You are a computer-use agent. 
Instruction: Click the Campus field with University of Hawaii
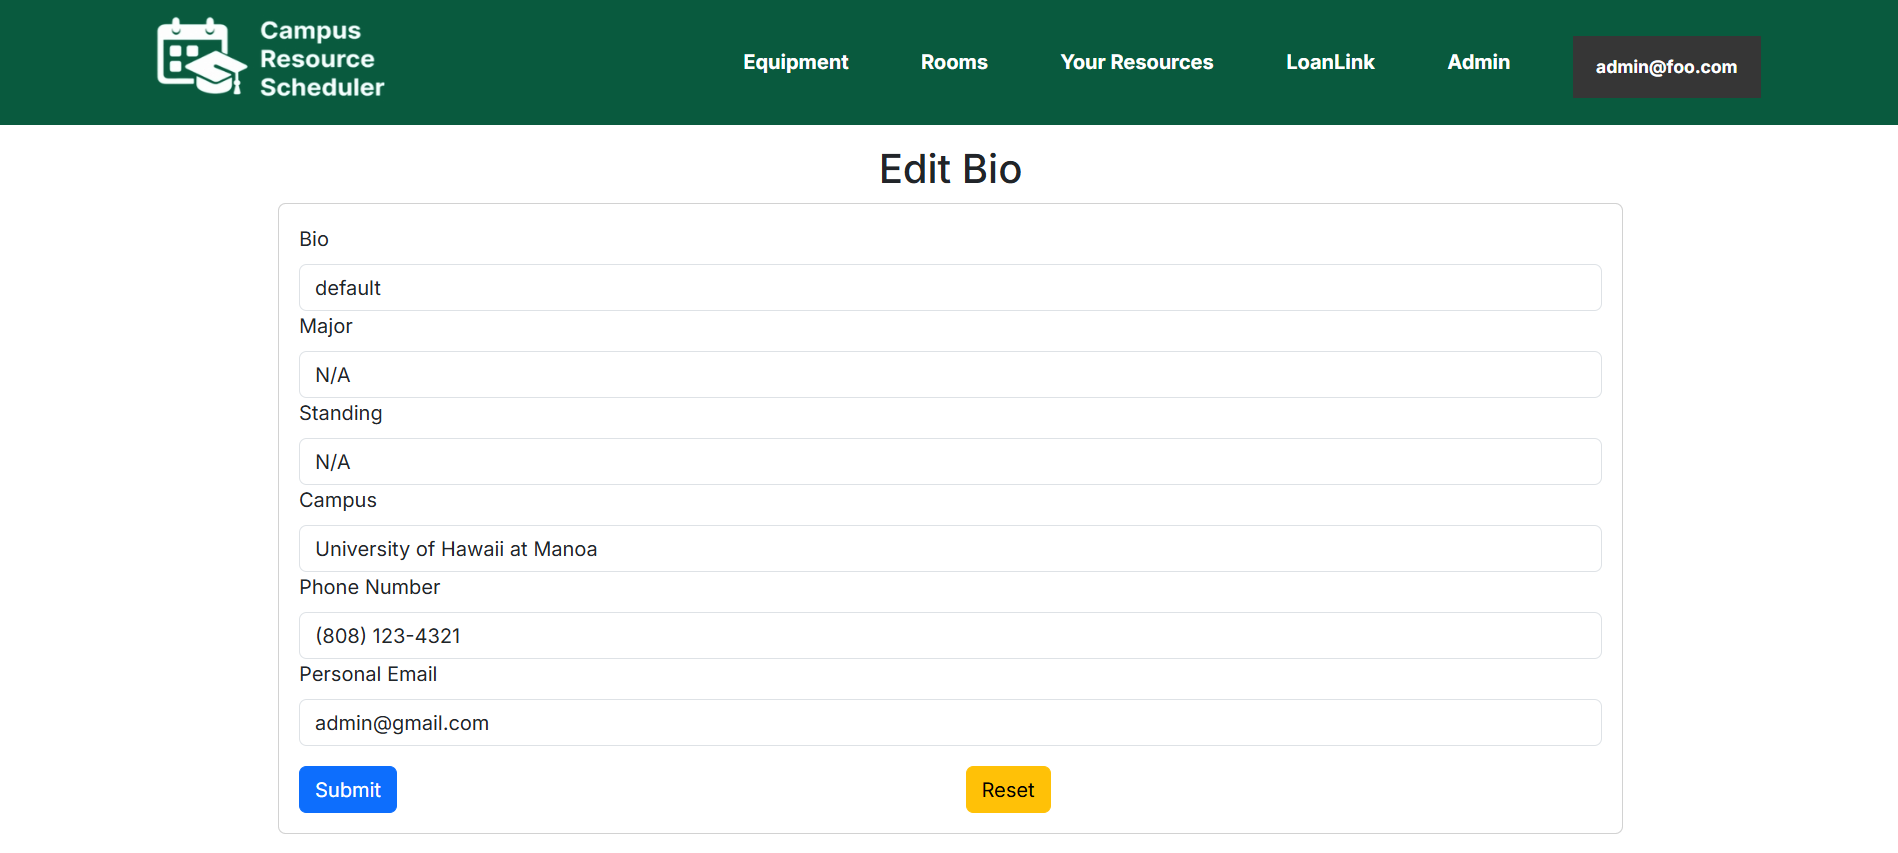click(949, 549)
